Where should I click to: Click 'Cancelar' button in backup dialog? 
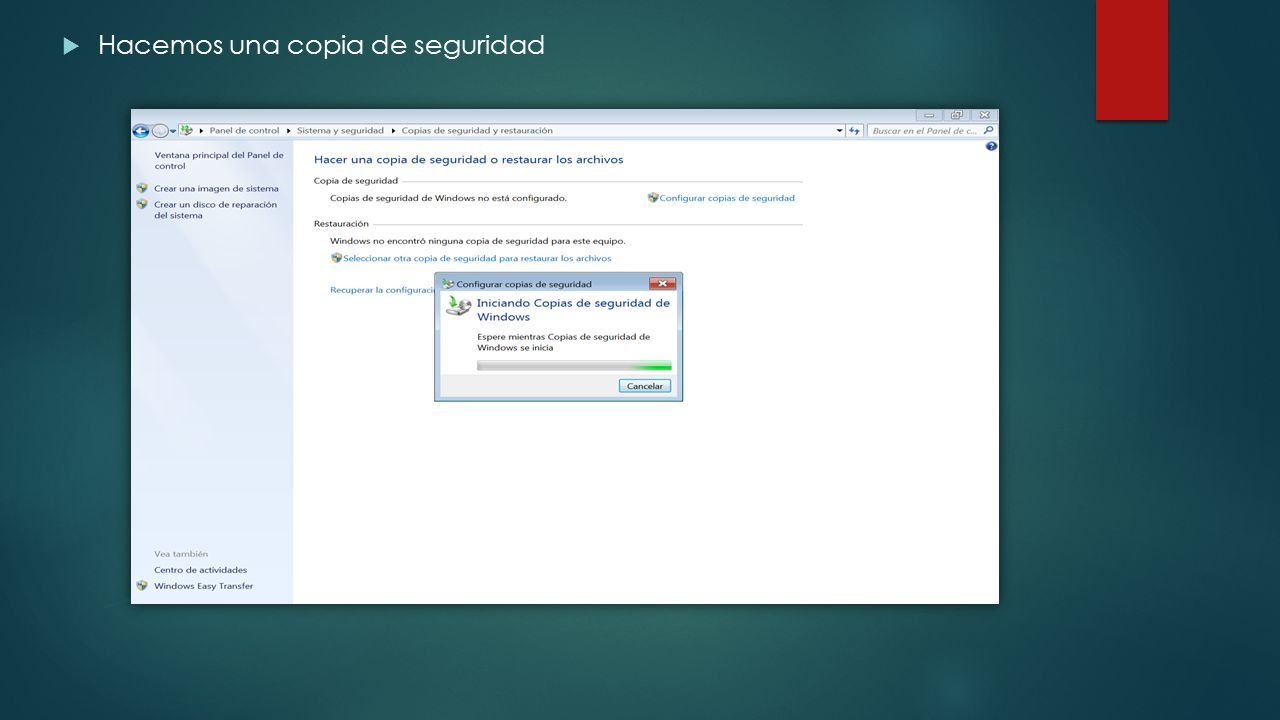(645, 386)
